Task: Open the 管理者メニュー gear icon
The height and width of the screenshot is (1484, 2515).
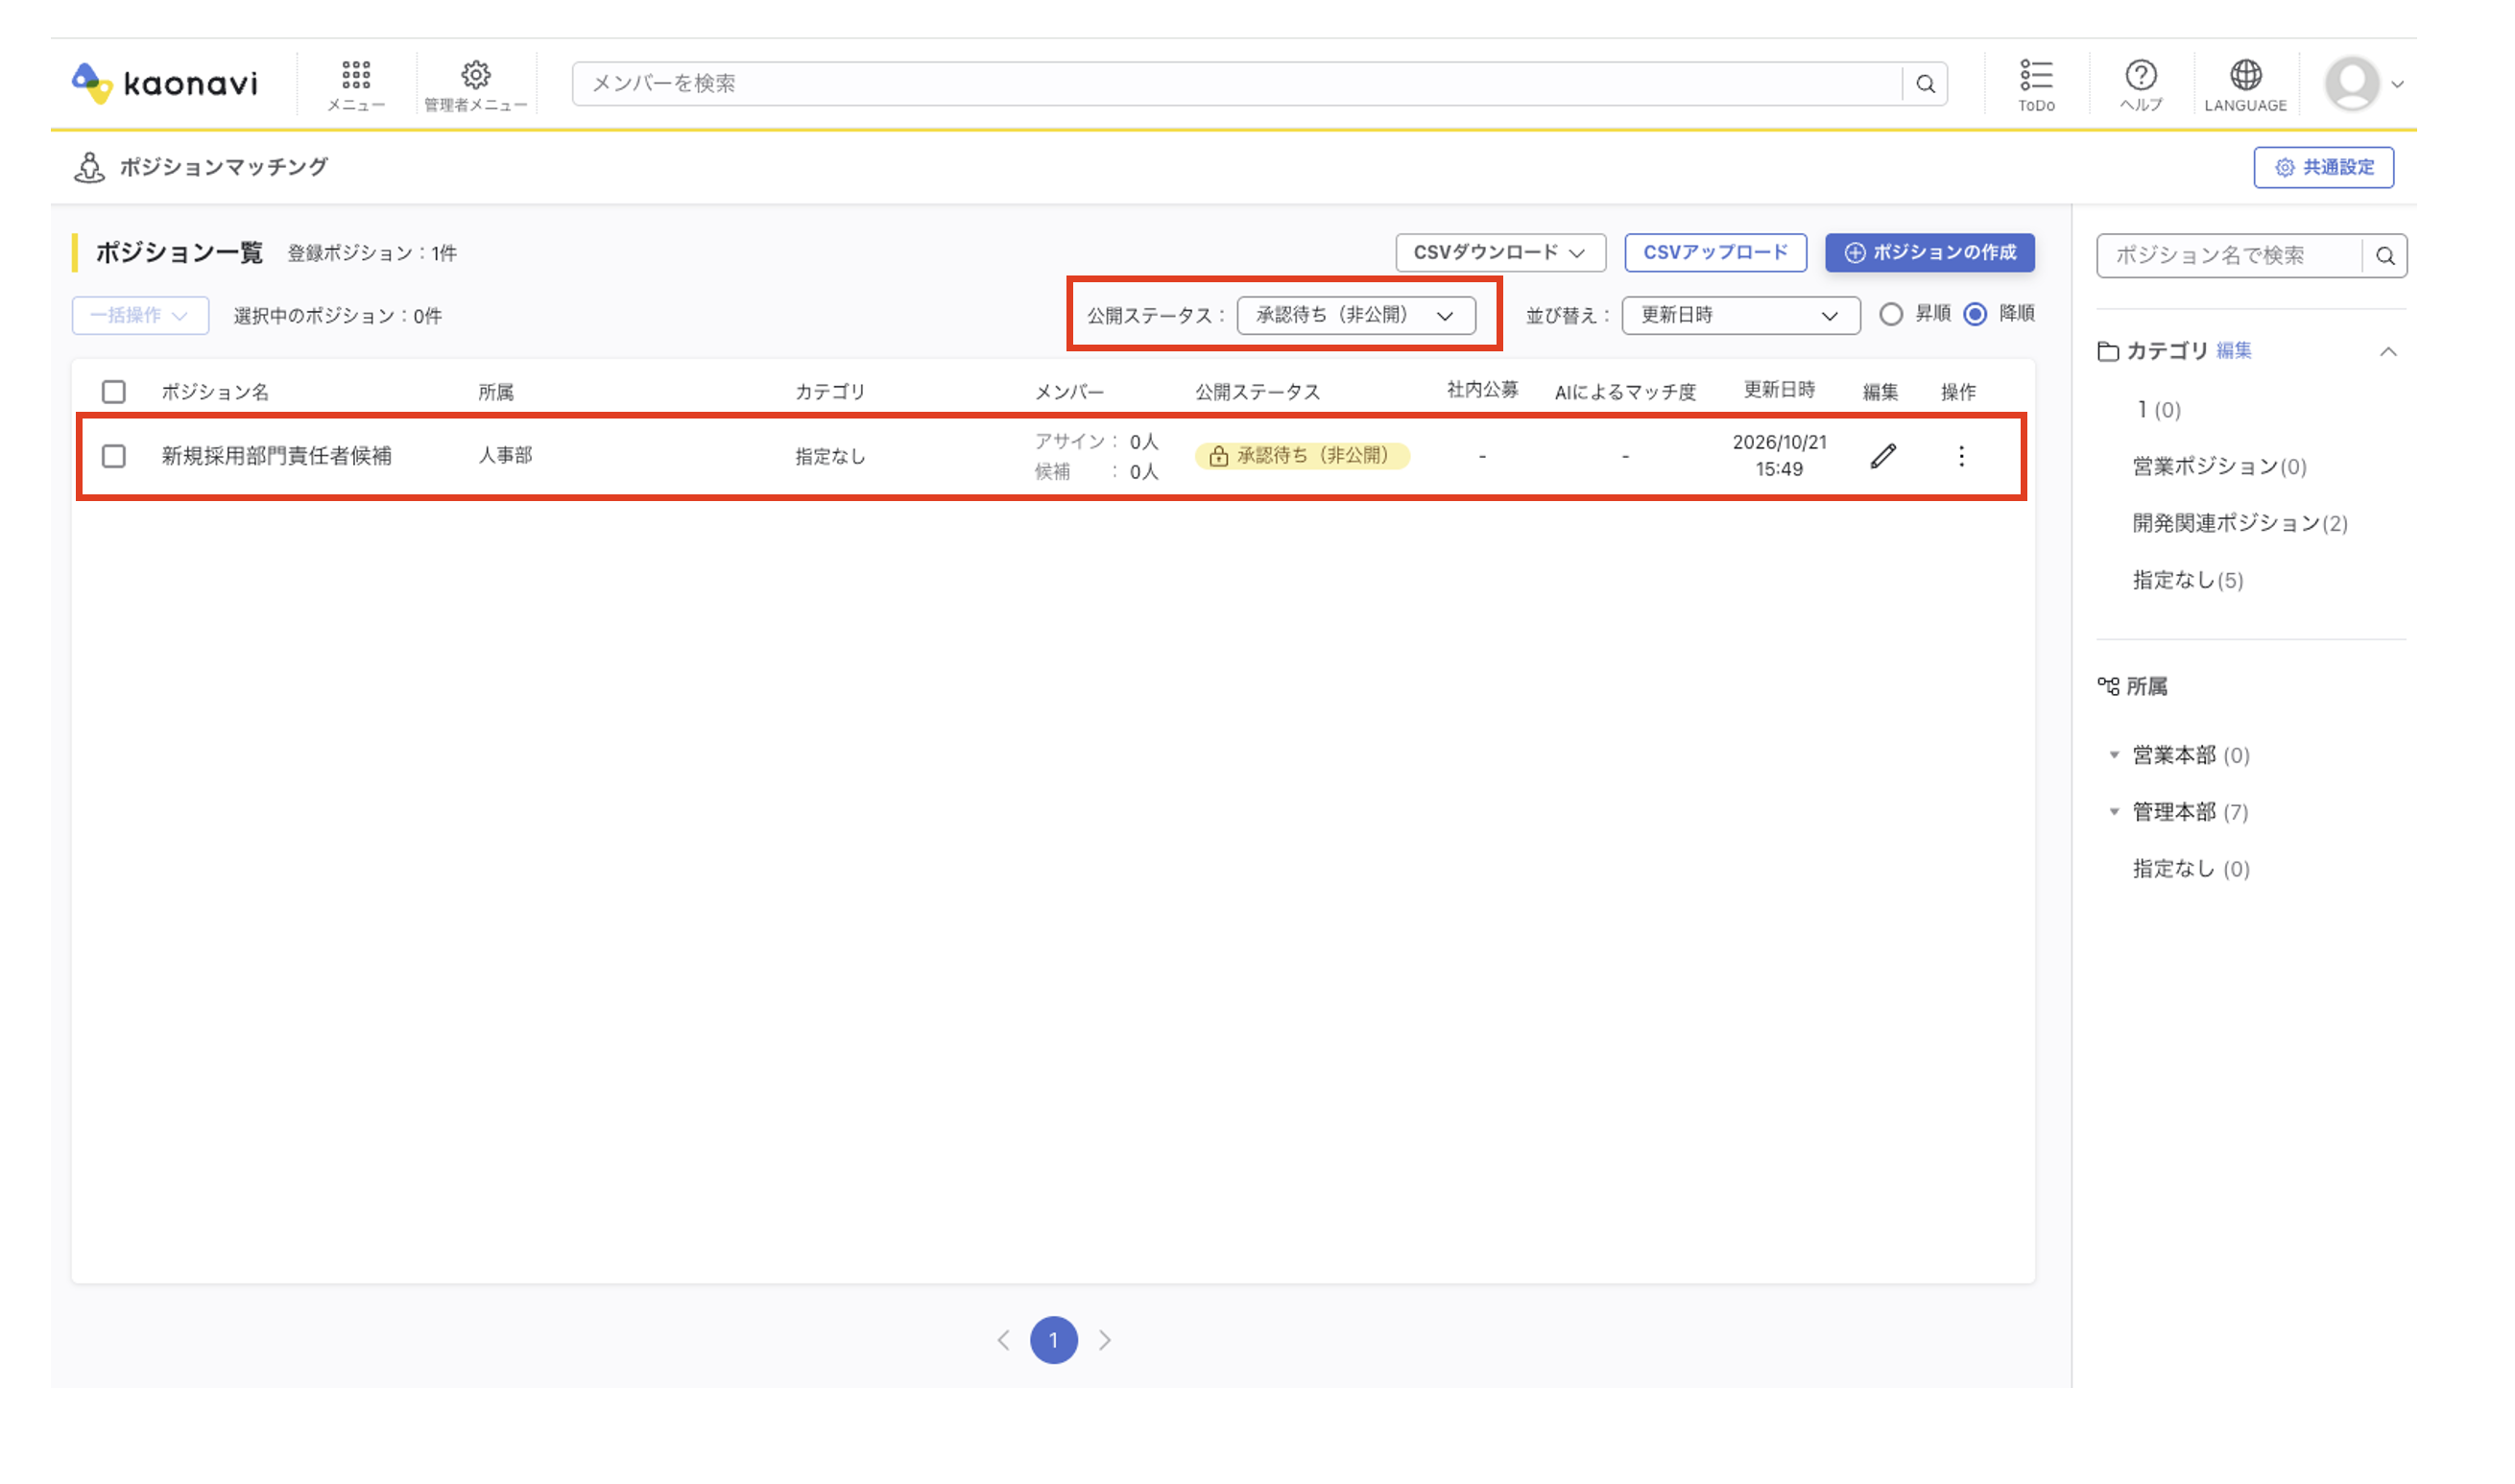Action: pyautogui.click(x=476, y=75)
